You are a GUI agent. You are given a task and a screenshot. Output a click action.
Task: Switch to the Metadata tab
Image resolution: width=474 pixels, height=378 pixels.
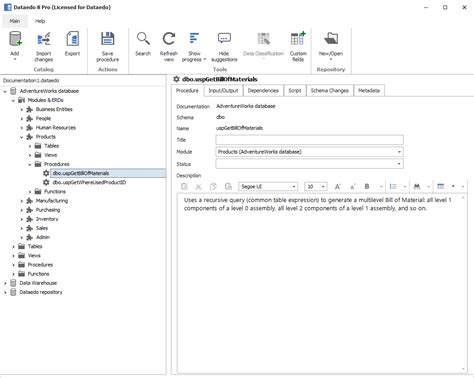pyautogui.click(x=369, y=91)
